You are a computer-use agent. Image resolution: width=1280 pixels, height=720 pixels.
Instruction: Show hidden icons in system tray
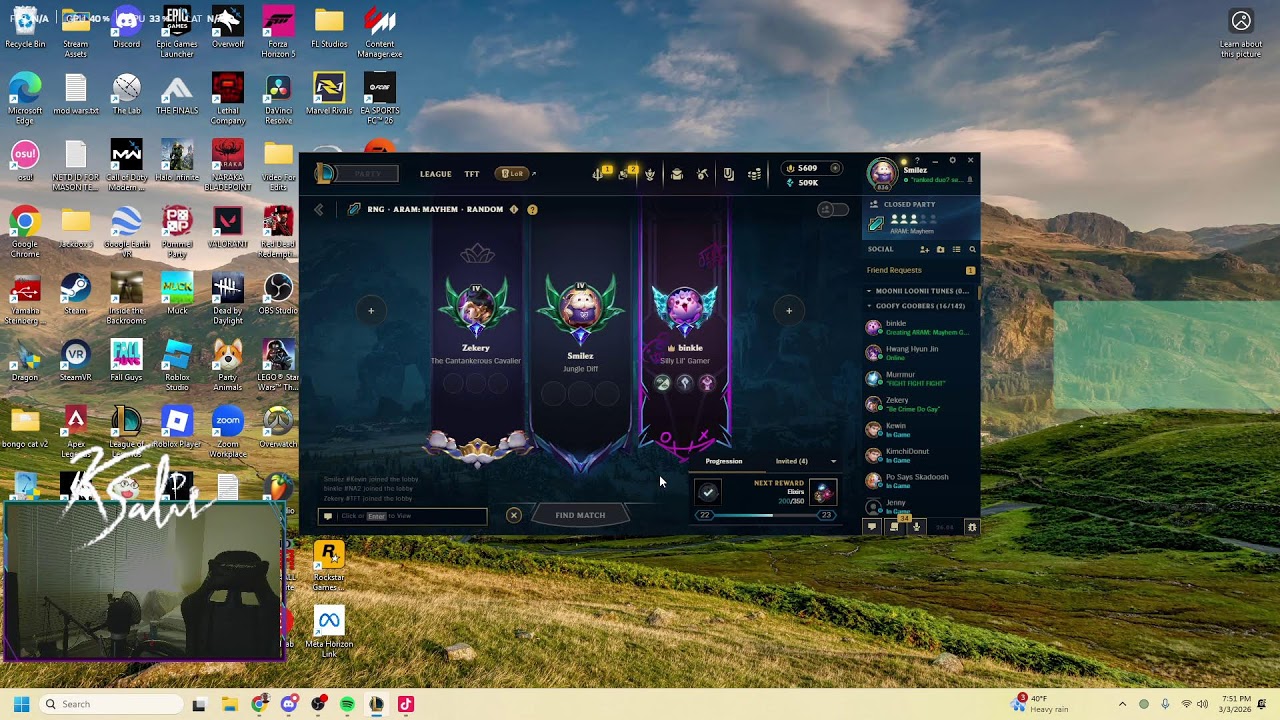point(1122,704)
